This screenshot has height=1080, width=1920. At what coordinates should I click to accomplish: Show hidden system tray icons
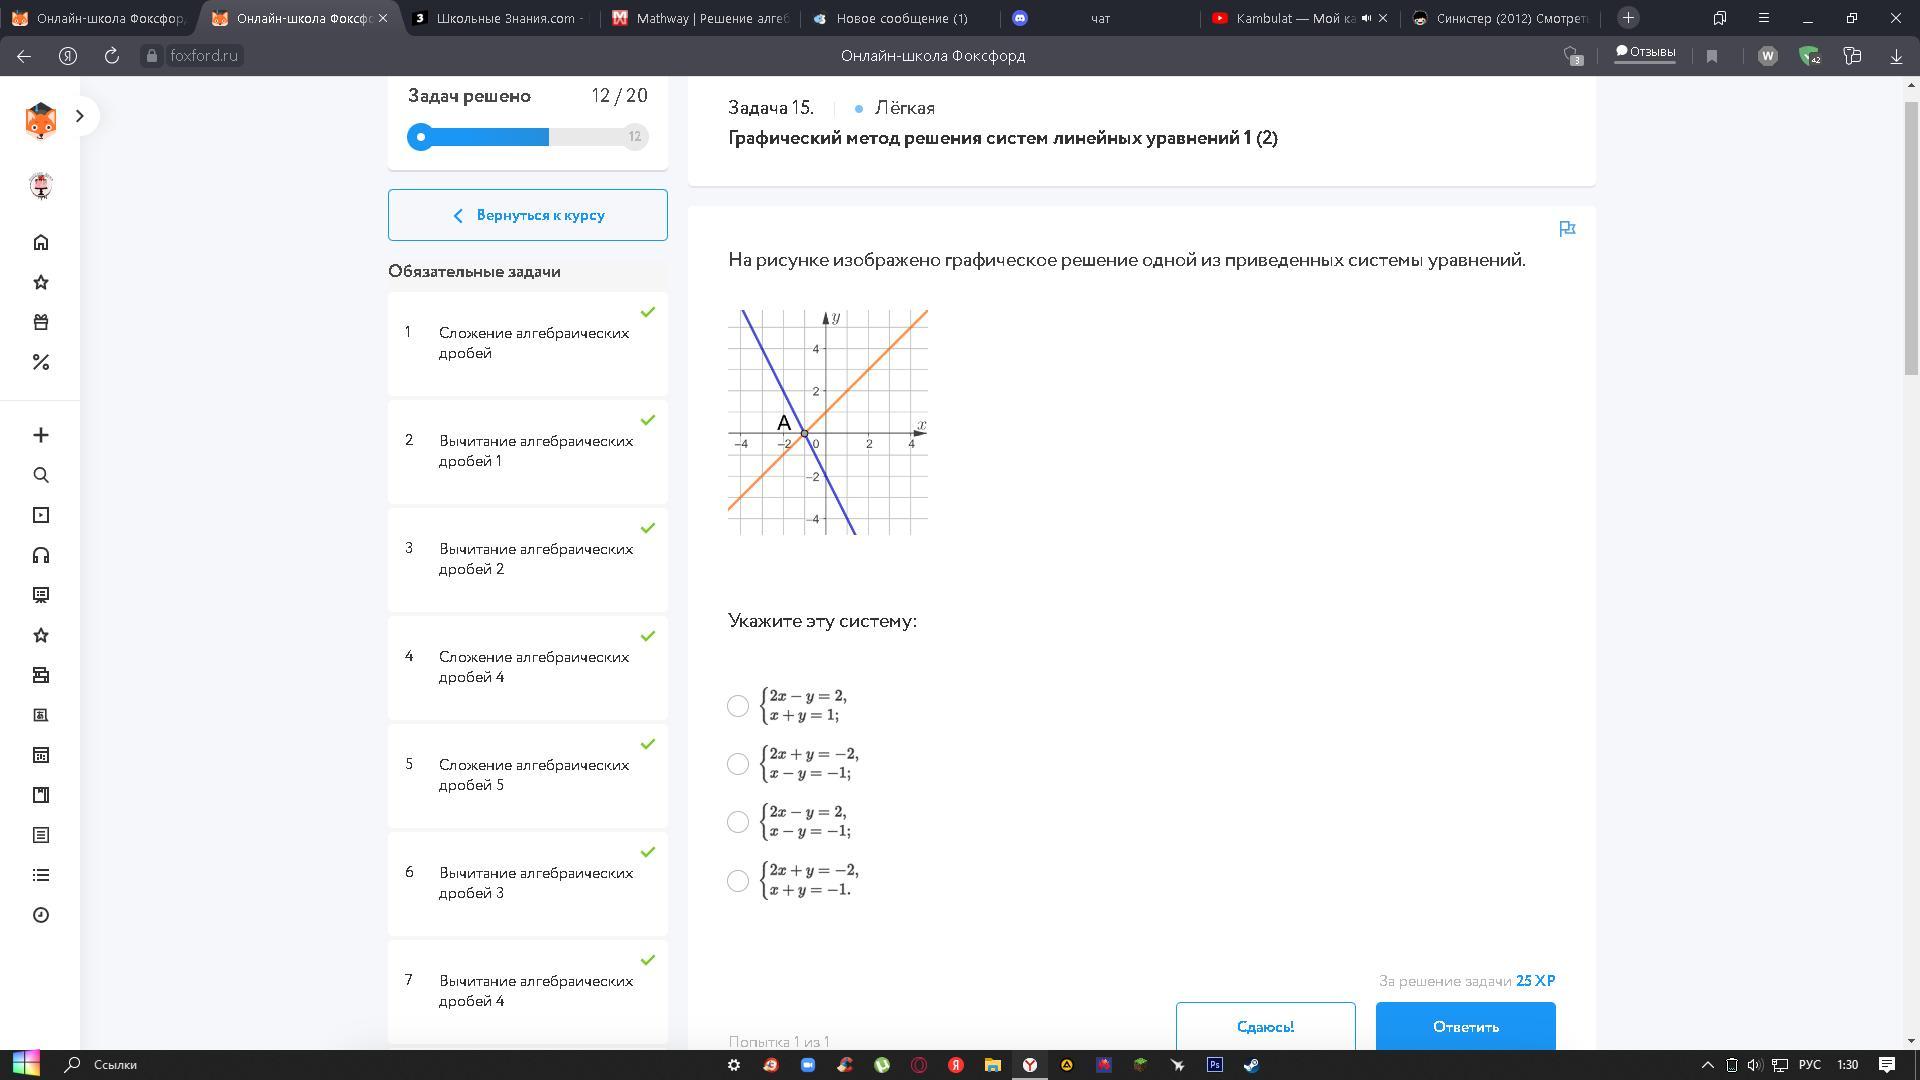coord(1707,1065)
